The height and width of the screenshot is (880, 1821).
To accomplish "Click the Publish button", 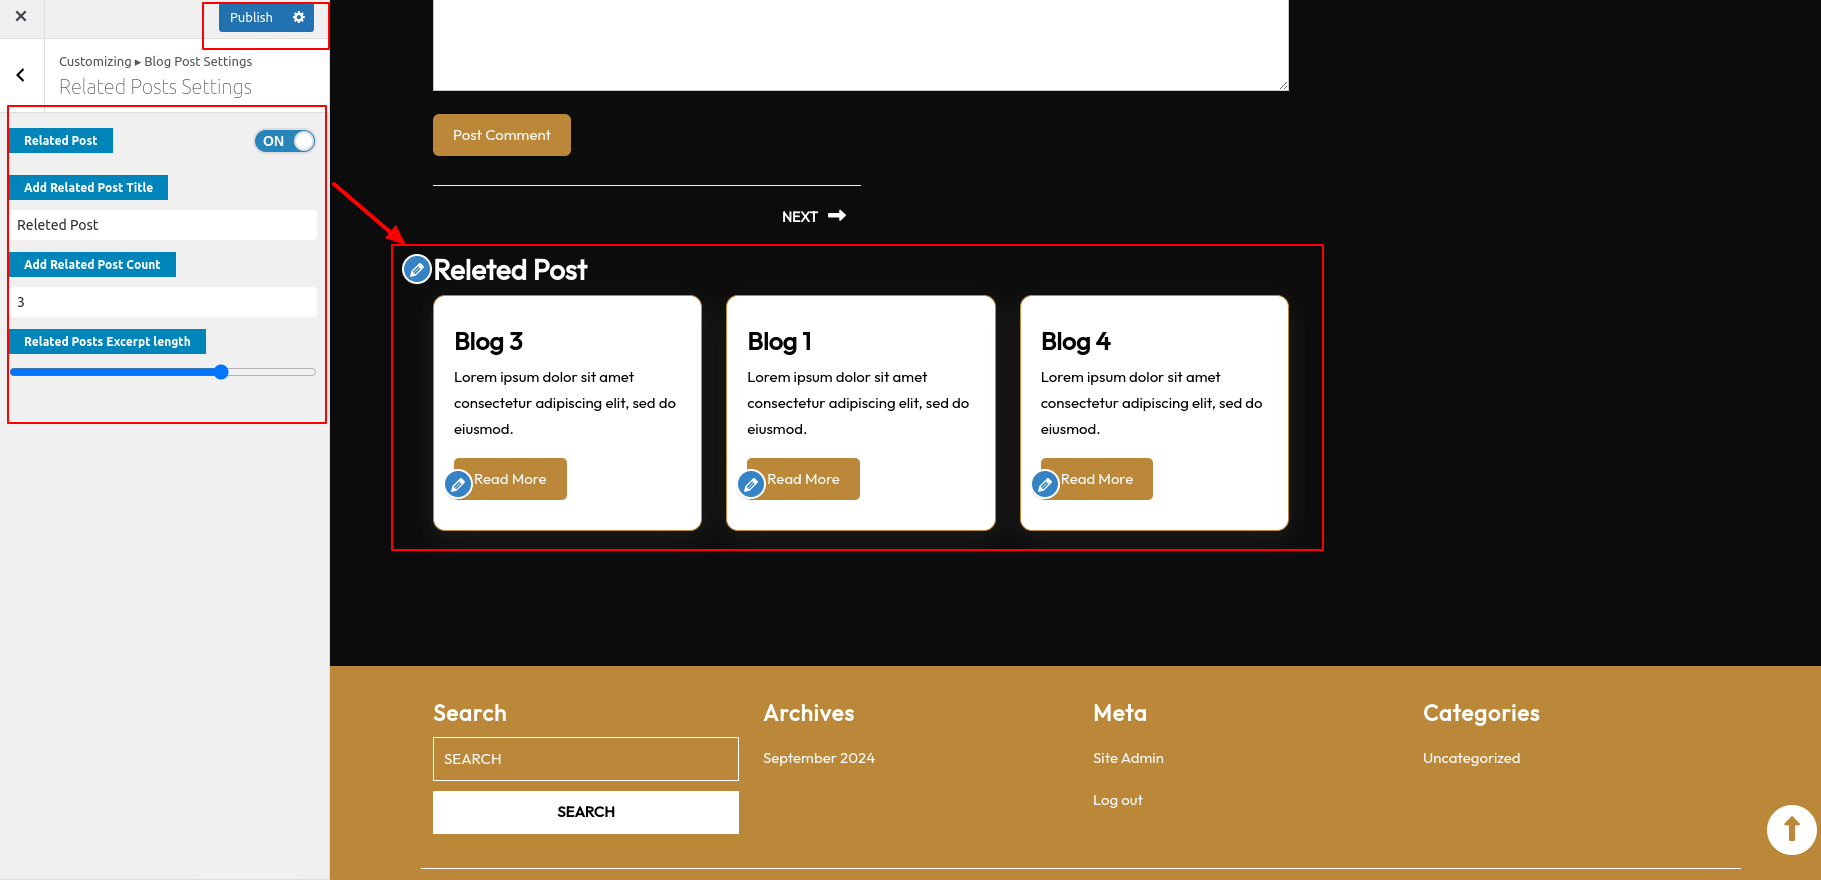I will pos(251,18).
